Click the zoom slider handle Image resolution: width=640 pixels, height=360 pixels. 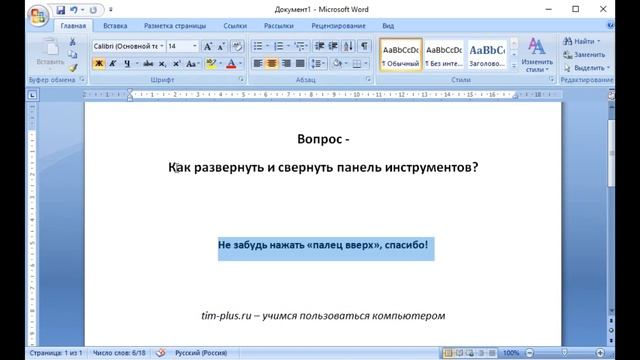564,353
